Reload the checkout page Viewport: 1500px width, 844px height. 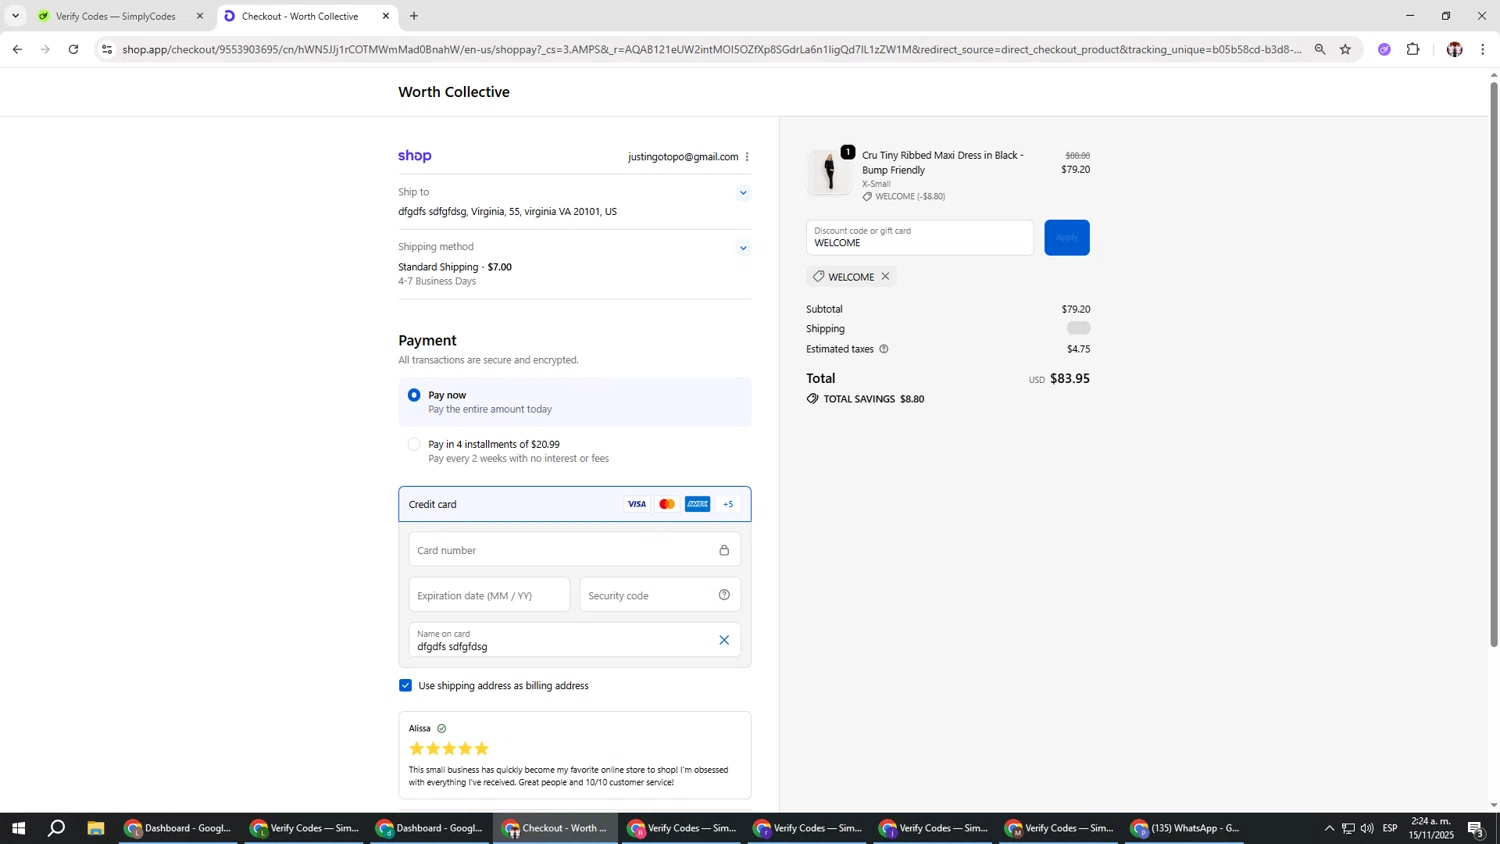pos(73,49)
